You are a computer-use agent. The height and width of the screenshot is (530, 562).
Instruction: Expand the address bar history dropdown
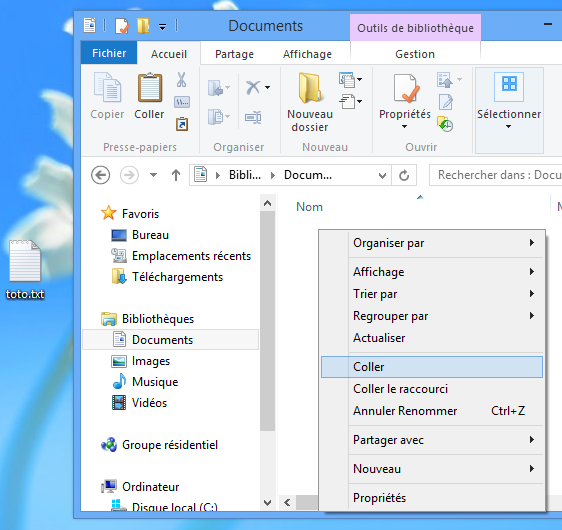(x=382, y=176)
